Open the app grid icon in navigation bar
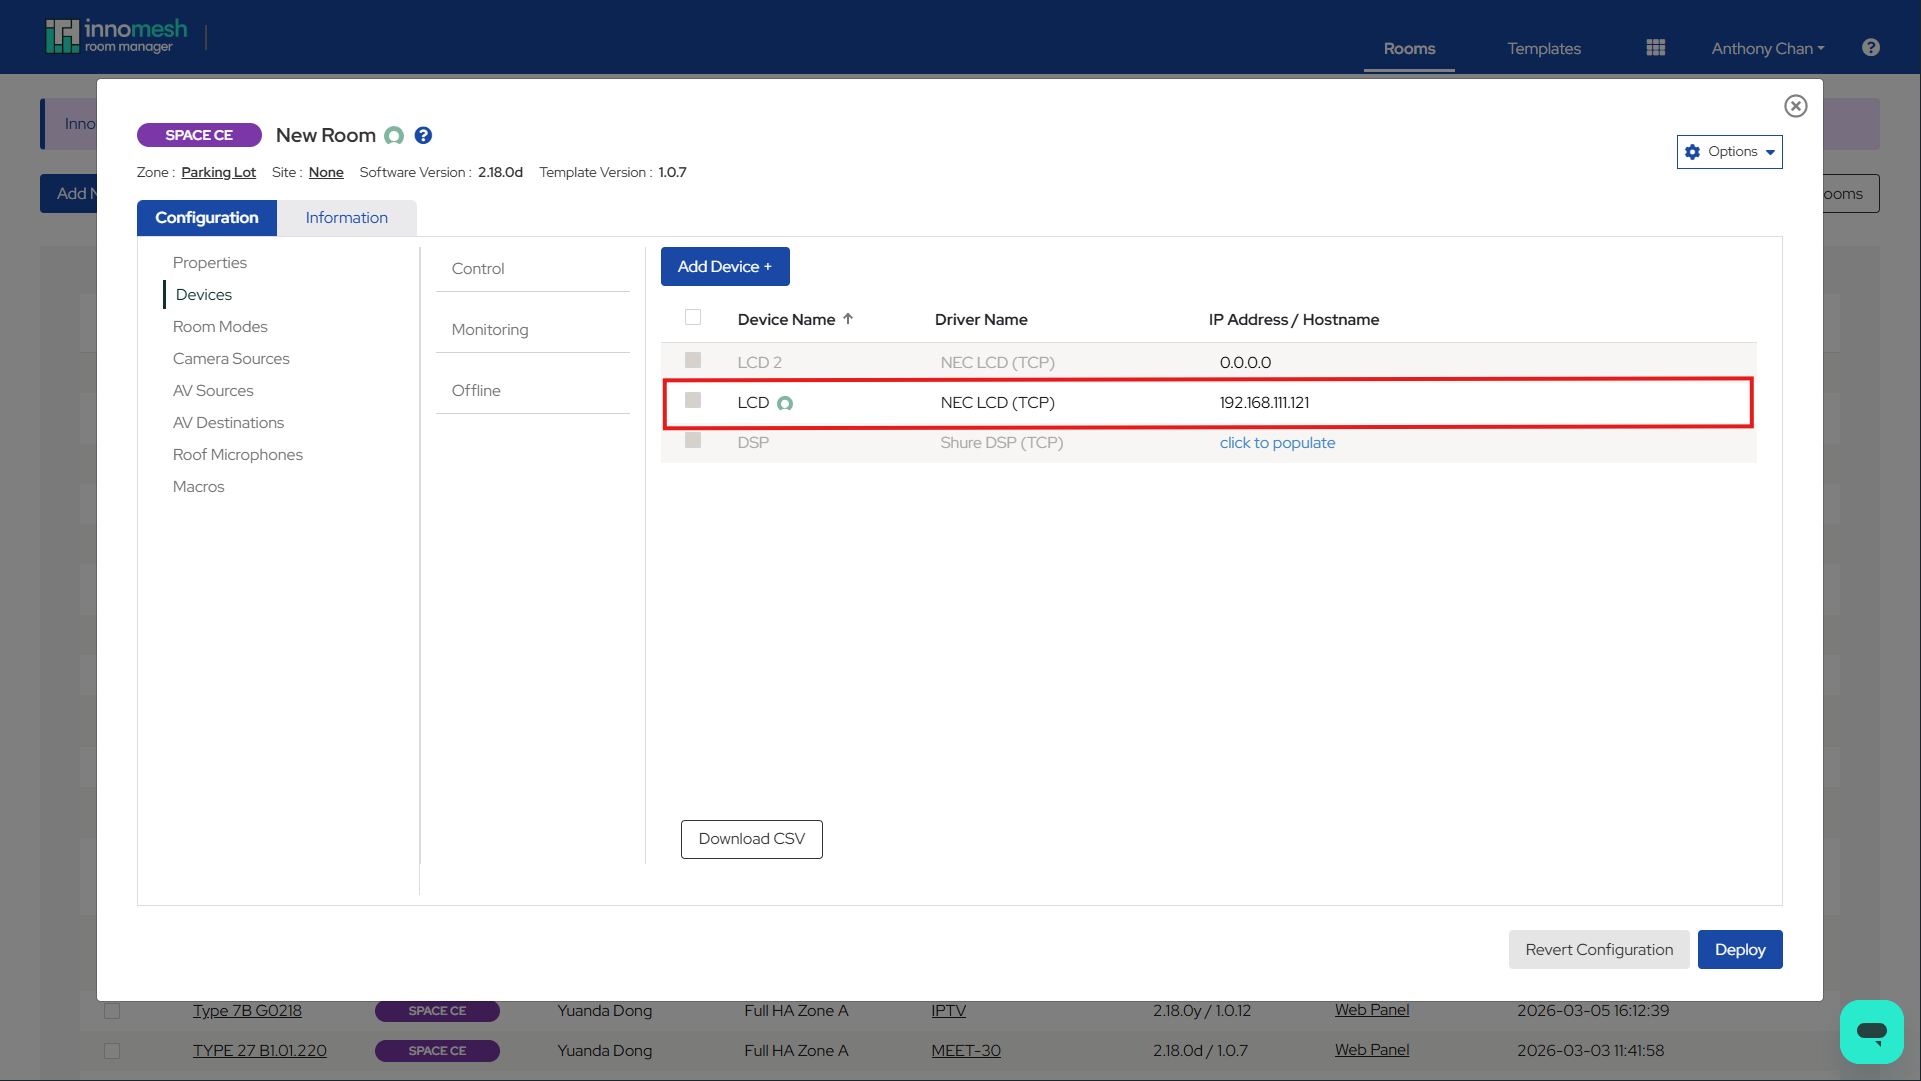Viewport: 1921px width, 1081px height. [1655, 47]
